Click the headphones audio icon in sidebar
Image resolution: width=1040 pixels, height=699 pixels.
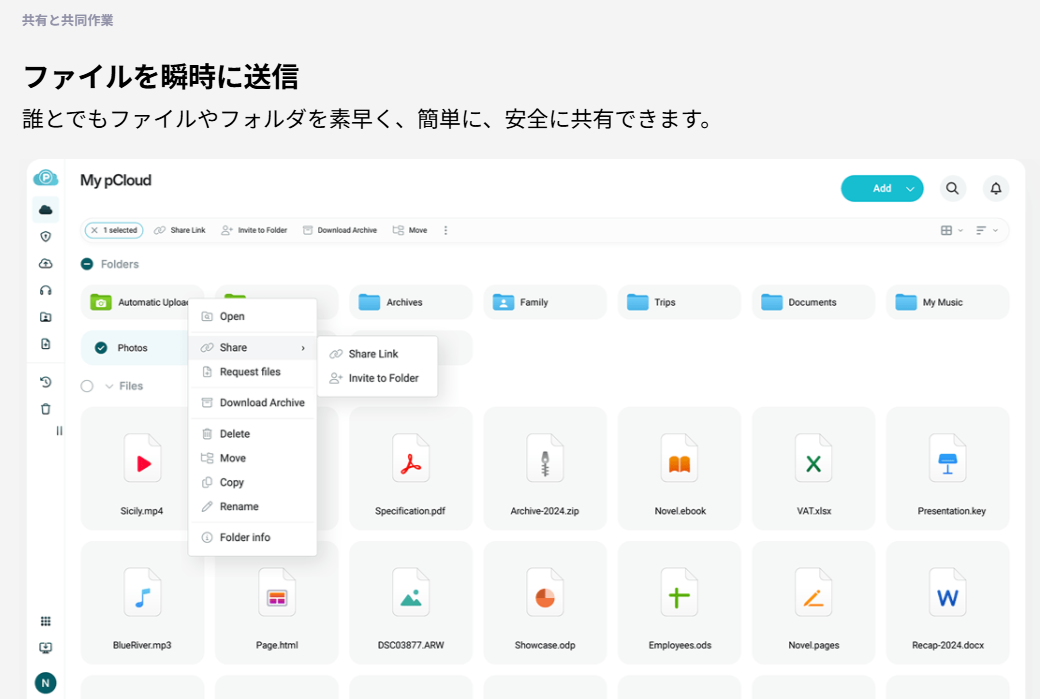(x=45, y=290)
